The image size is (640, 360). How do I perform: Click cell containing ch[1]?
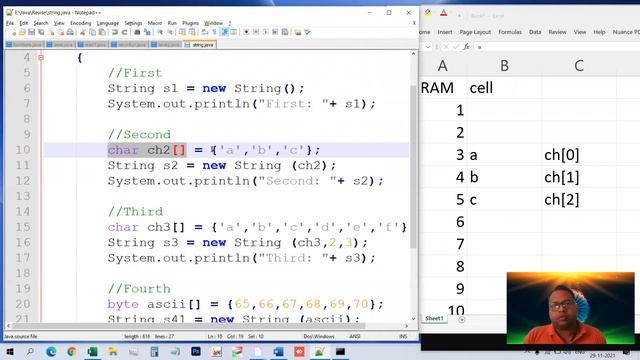579,177
